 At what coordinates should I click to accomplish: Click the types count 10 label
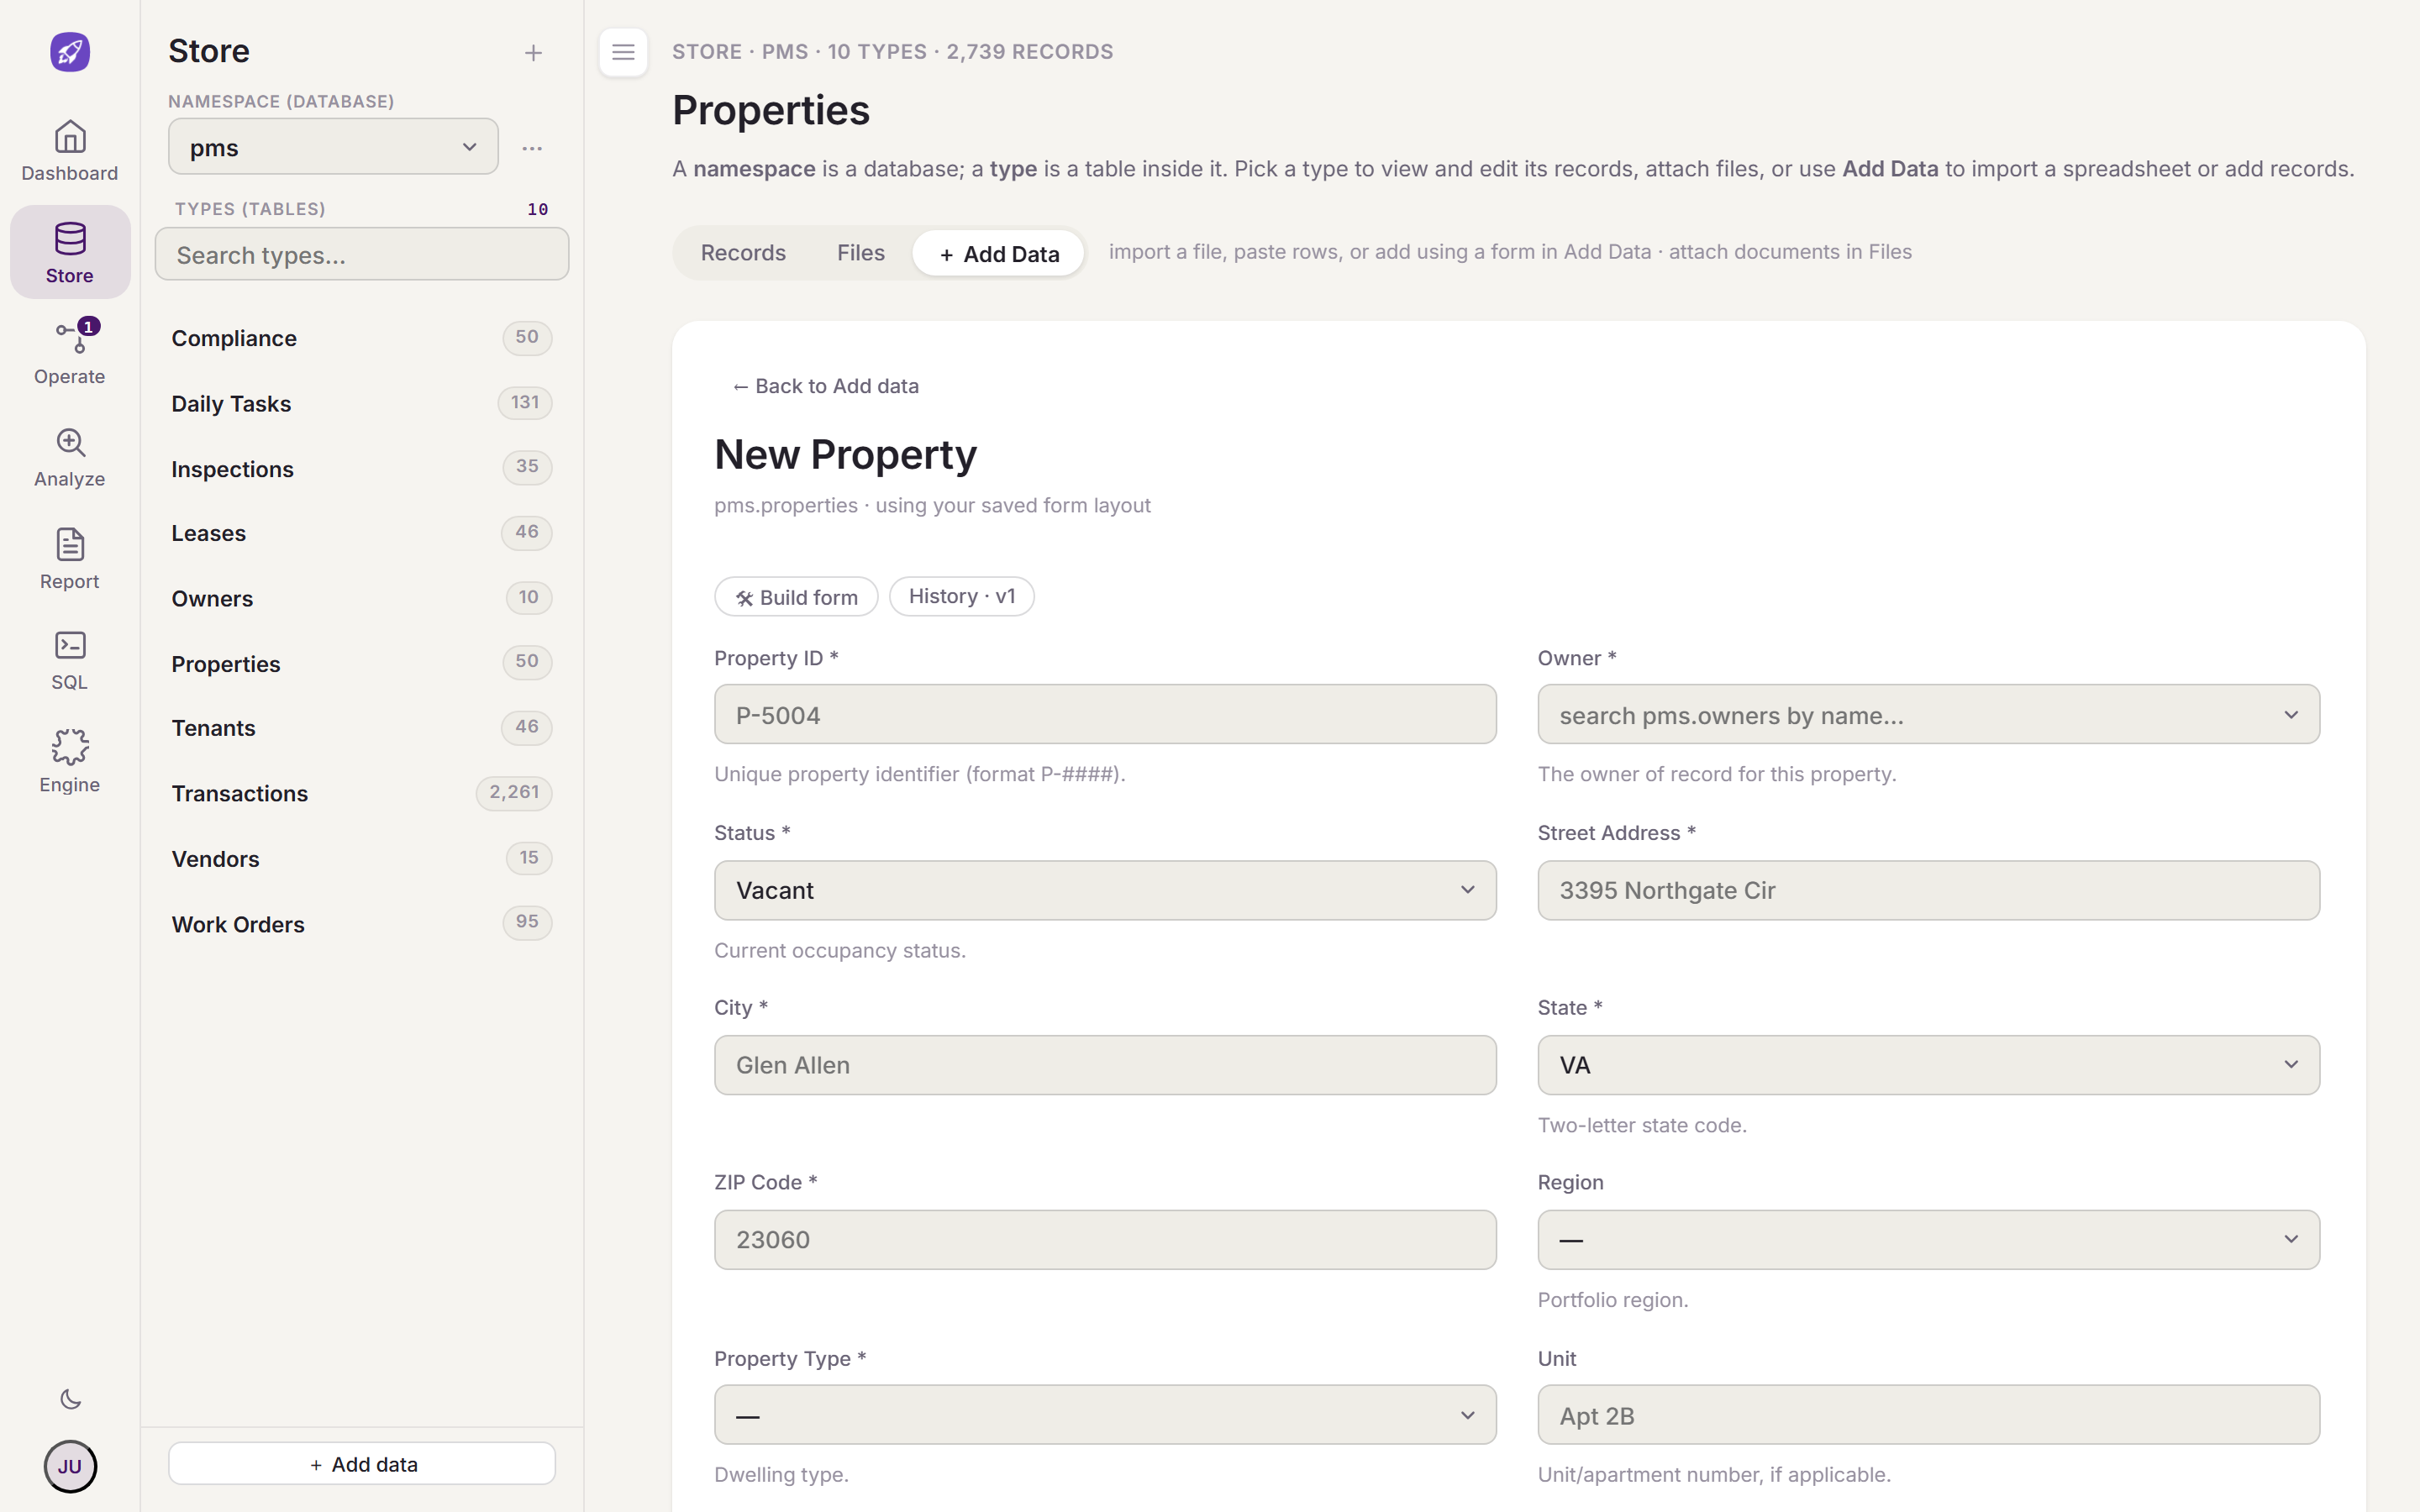point(538,209)
